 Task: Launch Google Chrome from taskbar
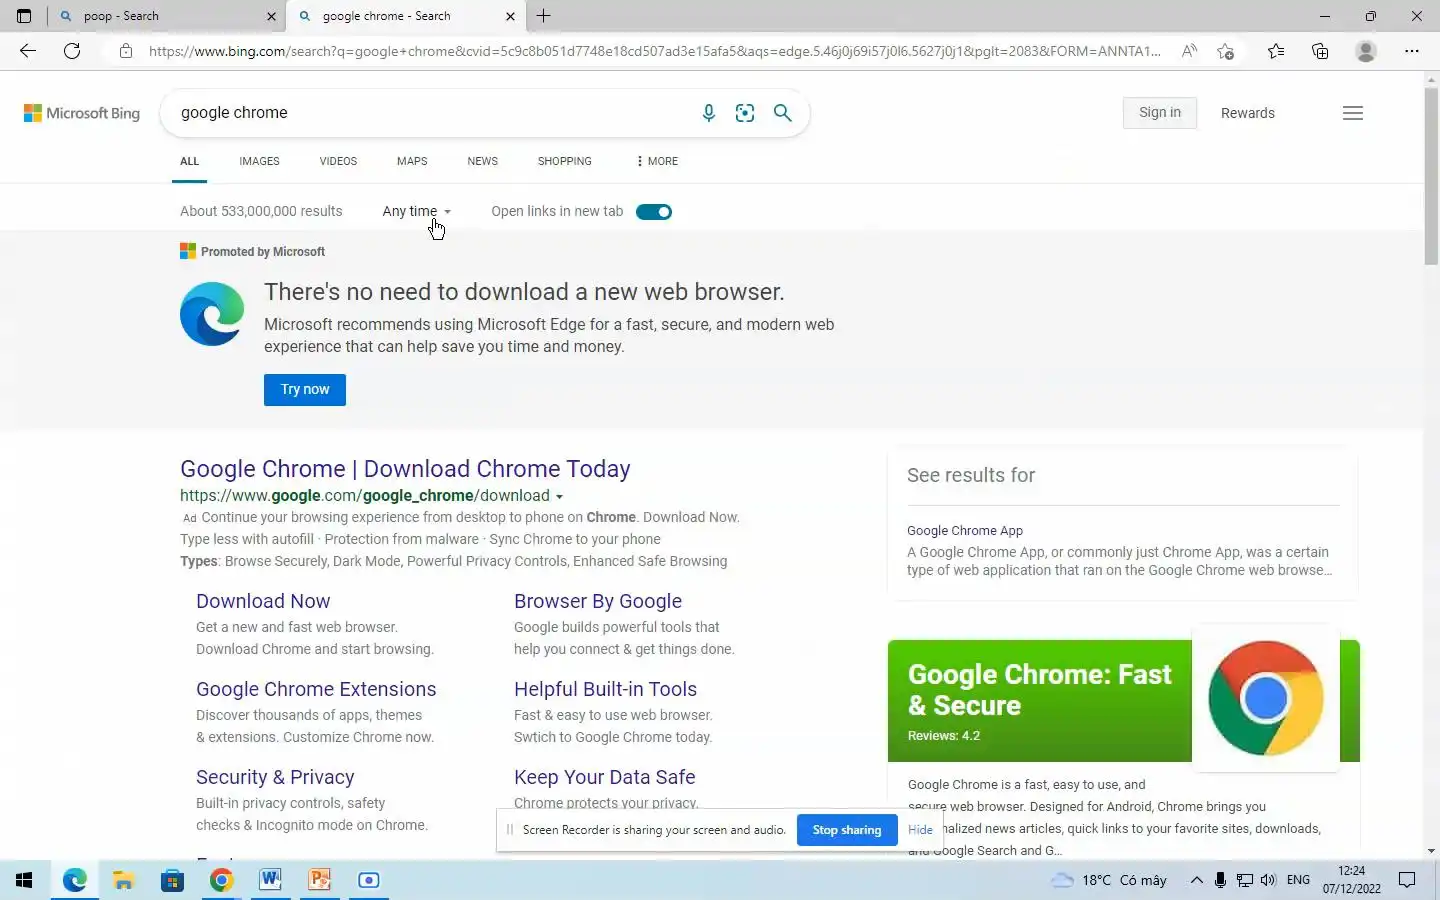pyautogui.click(x=221, y=880)
